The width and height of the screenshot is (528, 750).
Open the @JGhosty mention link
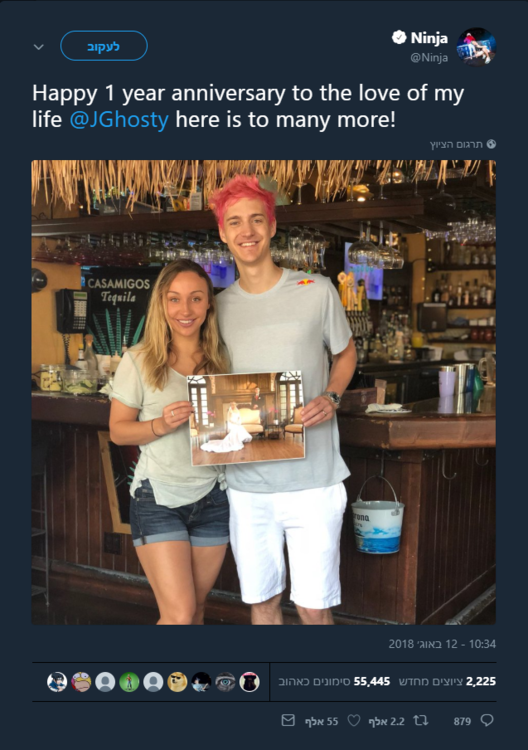119,120
